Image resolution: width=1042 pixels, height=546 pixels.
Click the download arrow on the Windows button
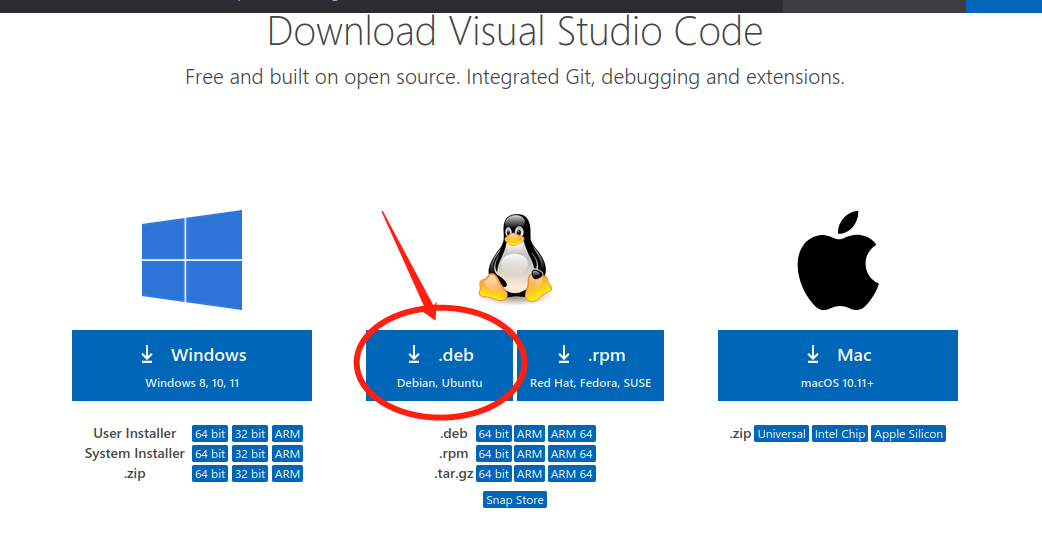(x=147, y=355)
